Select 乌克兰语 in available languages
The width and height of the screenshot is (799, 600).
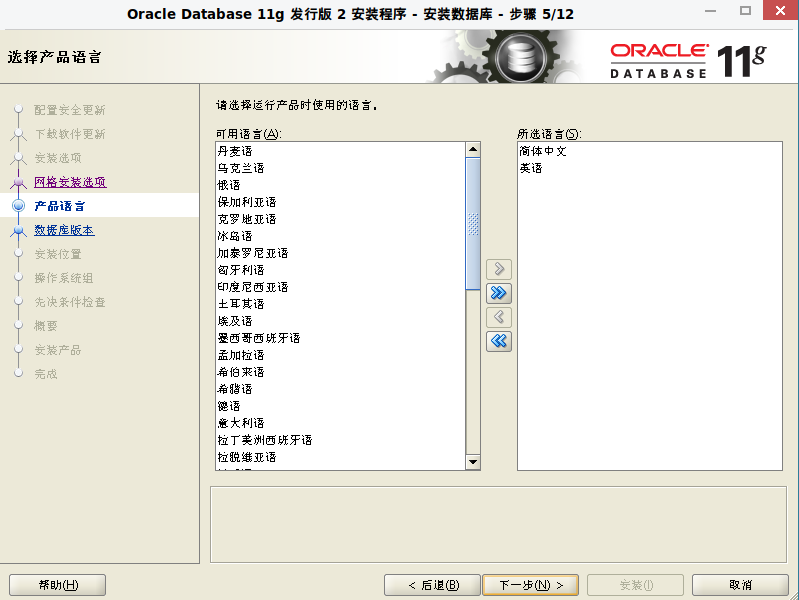pos(340,168)
